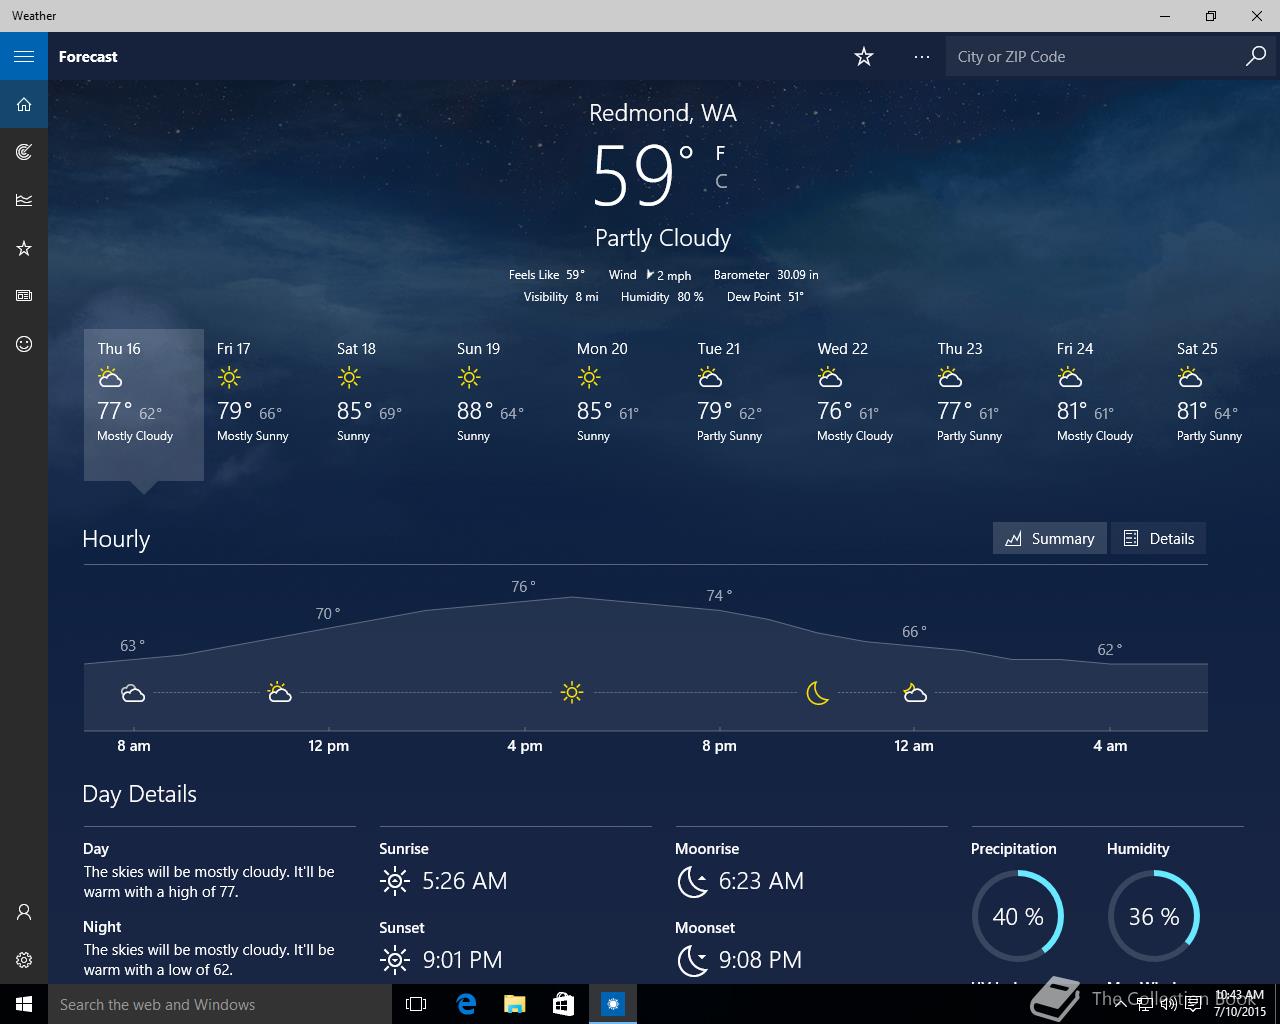Open the more options ellipsis
1280x1024 pixels.
(x=921, y=57)
